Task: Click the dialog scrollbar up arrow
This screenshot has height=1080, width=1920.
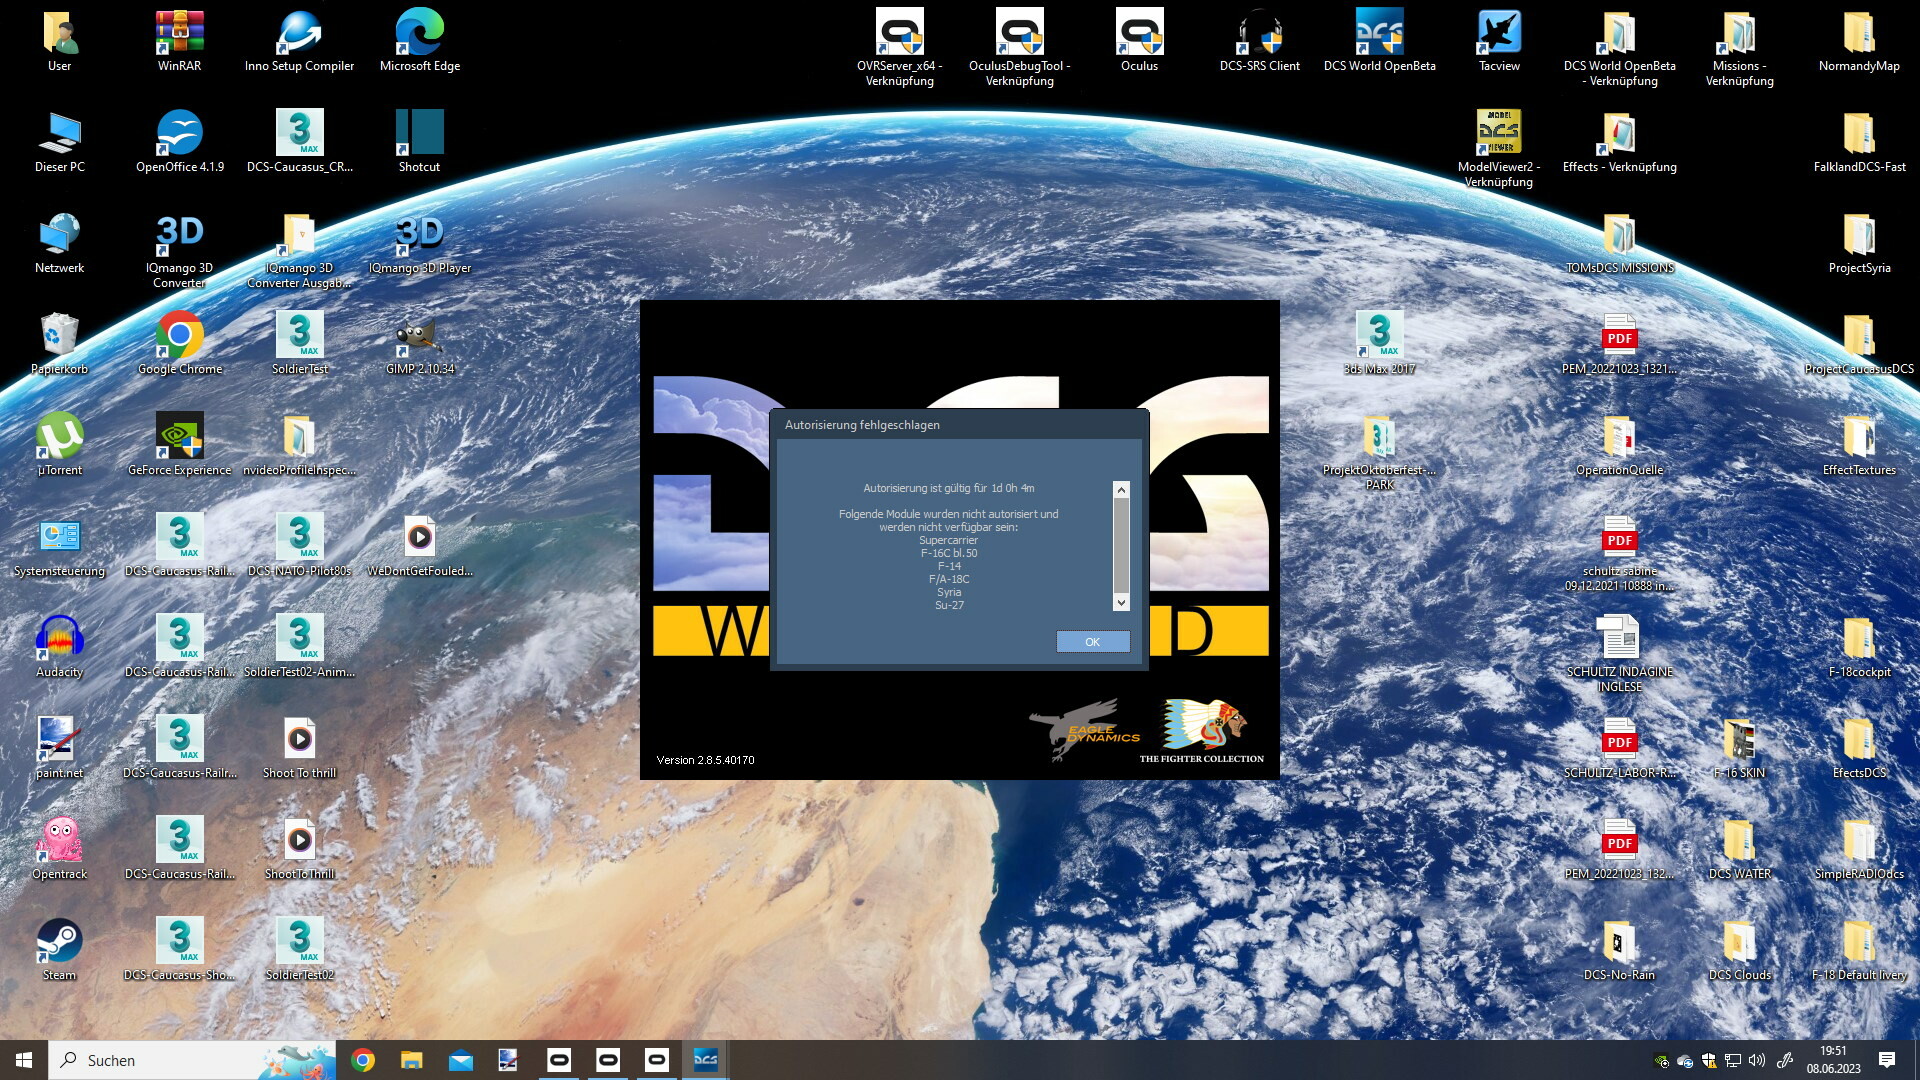Action: click(1121, 489)
